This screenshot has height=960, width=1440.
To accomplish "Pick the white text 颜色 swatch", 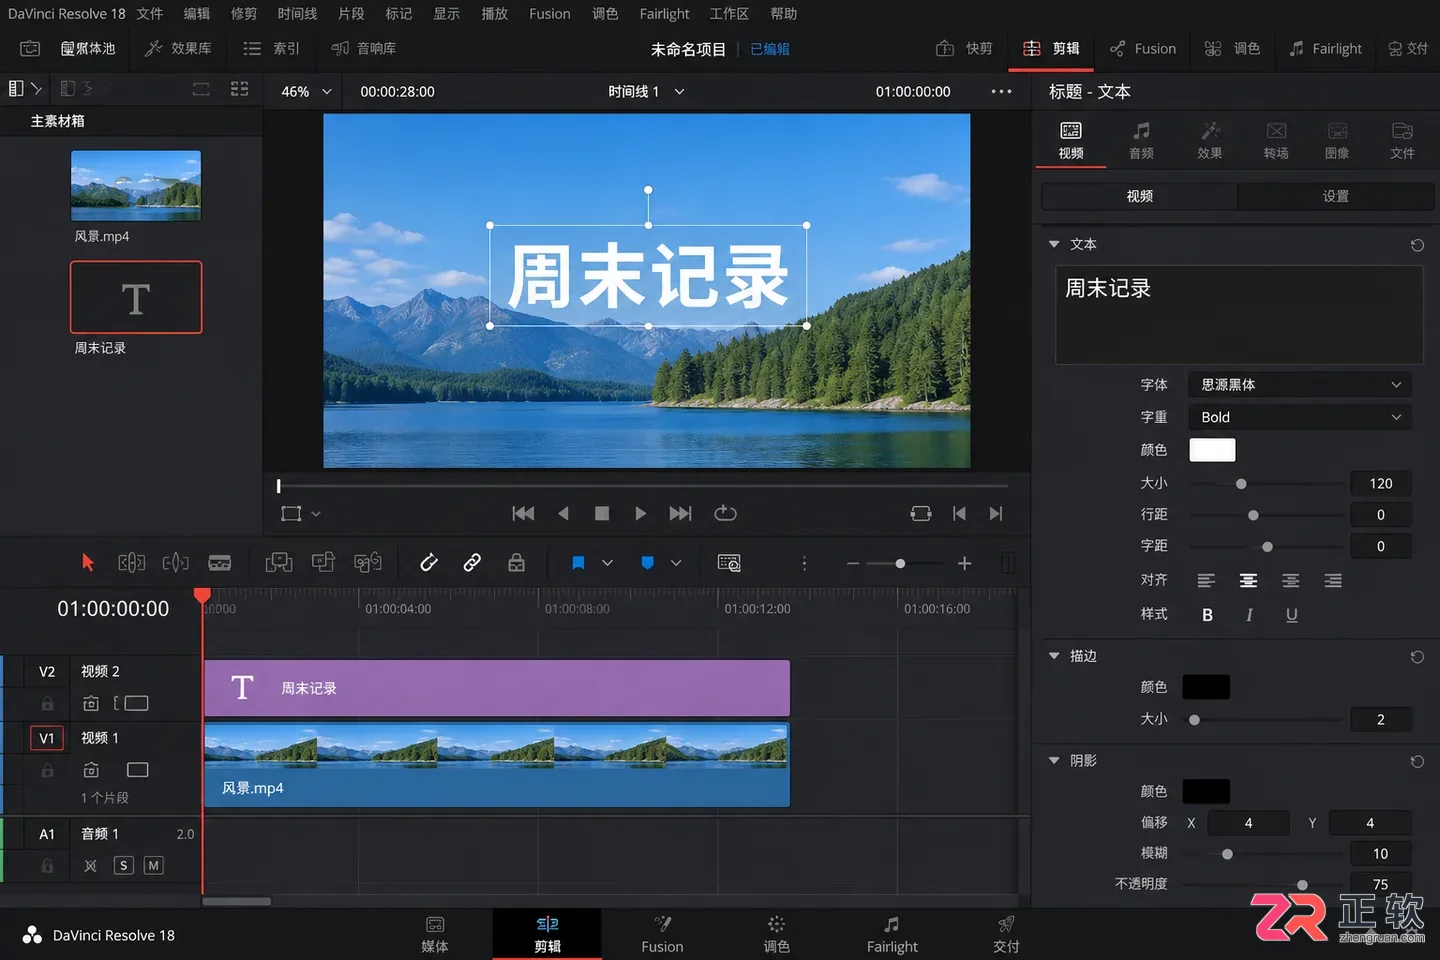I will coord(1212,450).
